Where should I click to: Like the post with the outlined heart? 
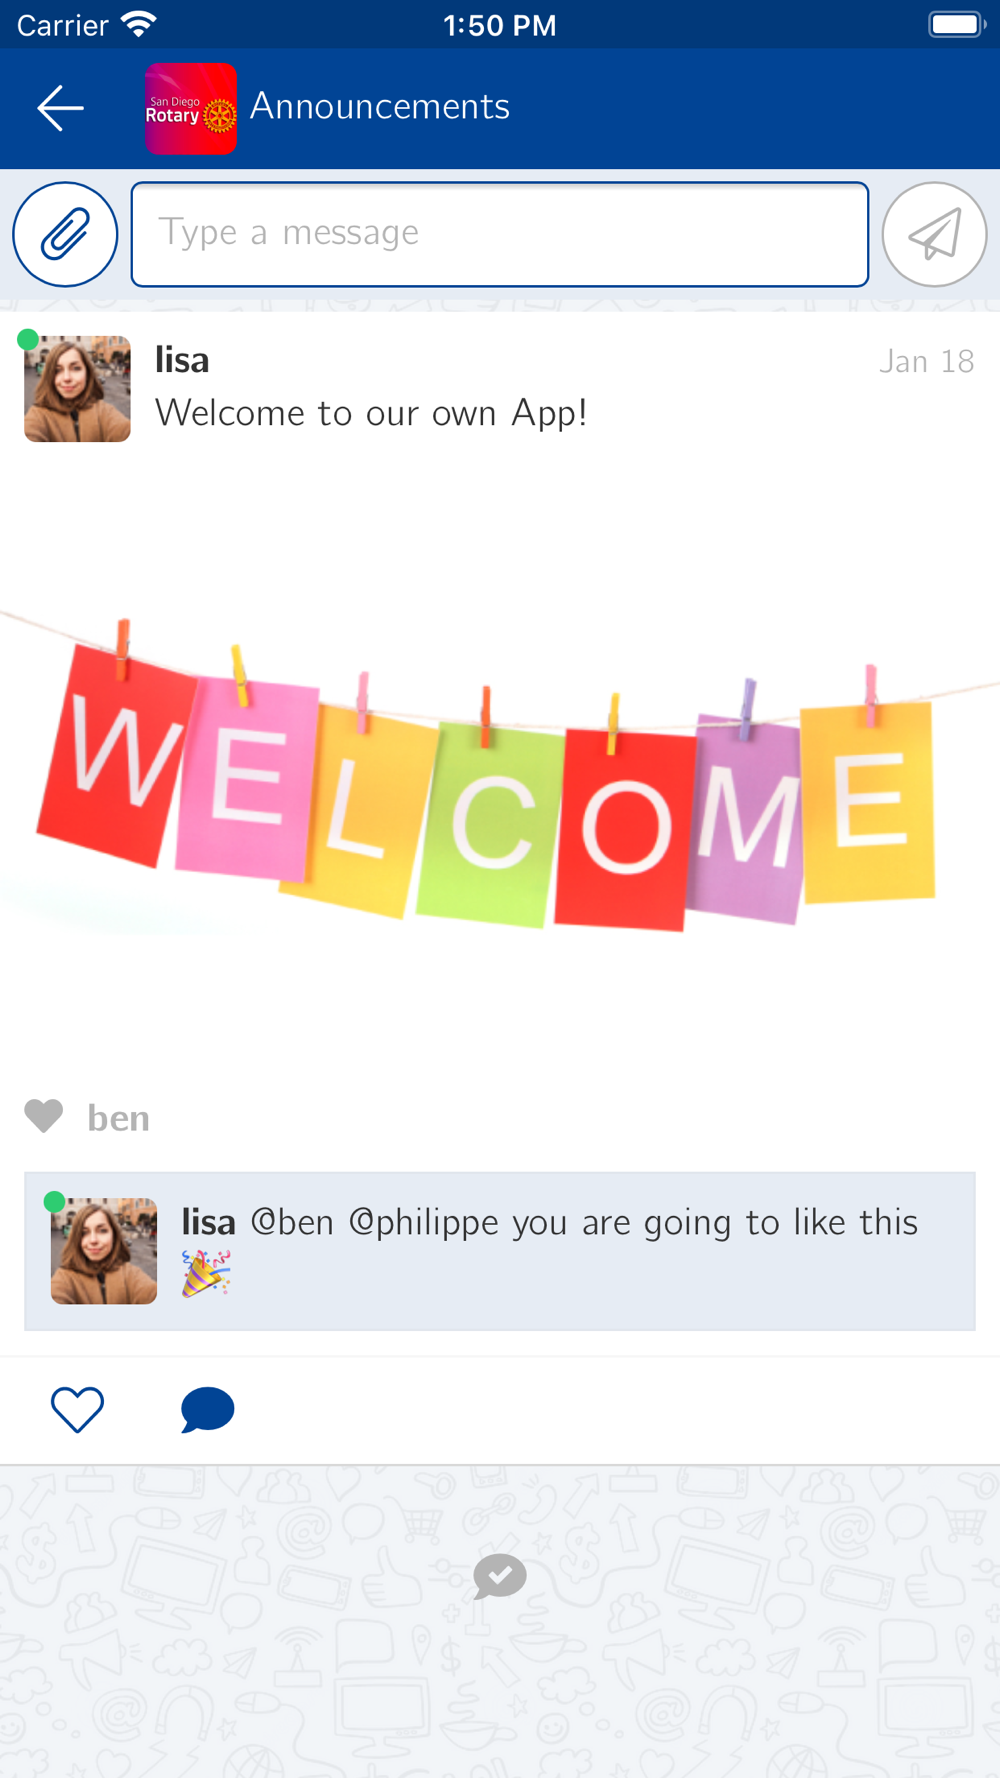[x=77, y=1410]
